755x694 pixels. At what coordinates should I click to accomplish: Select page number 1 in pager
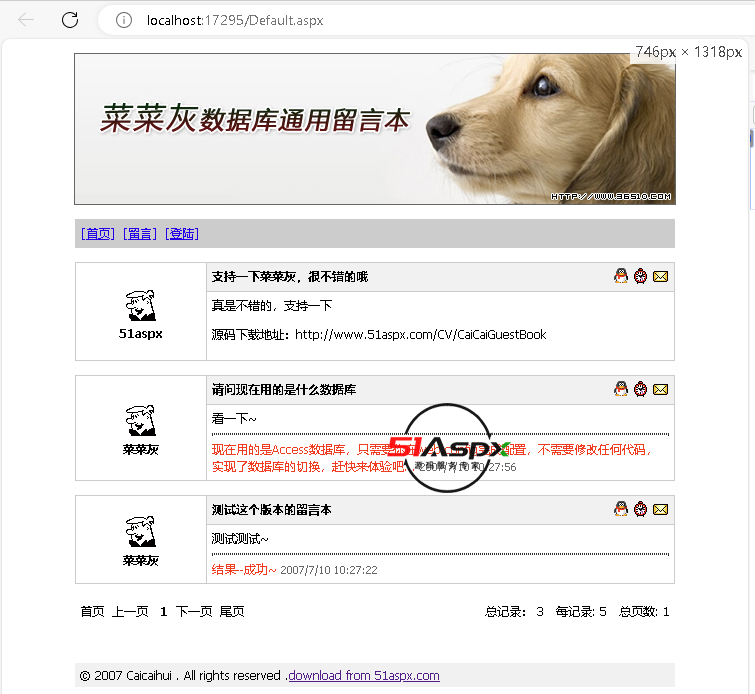coord(164,612)
